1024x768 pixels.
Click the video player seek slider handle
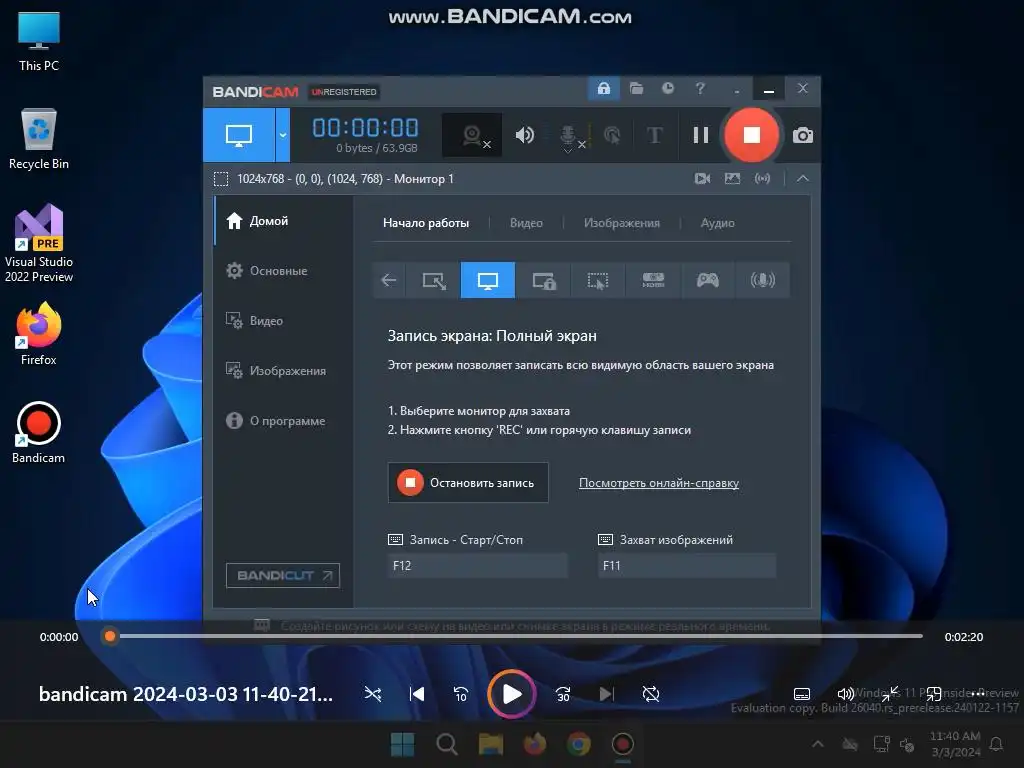(110, 636)
